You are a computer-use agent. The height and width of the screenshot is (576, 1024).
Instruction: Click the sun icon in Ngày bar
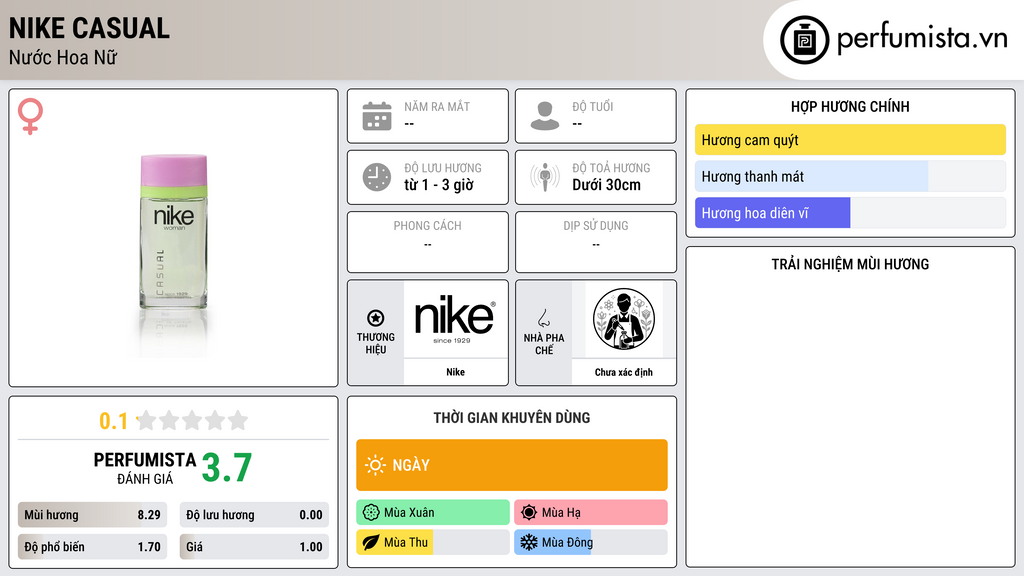click(x=375, y=465)
